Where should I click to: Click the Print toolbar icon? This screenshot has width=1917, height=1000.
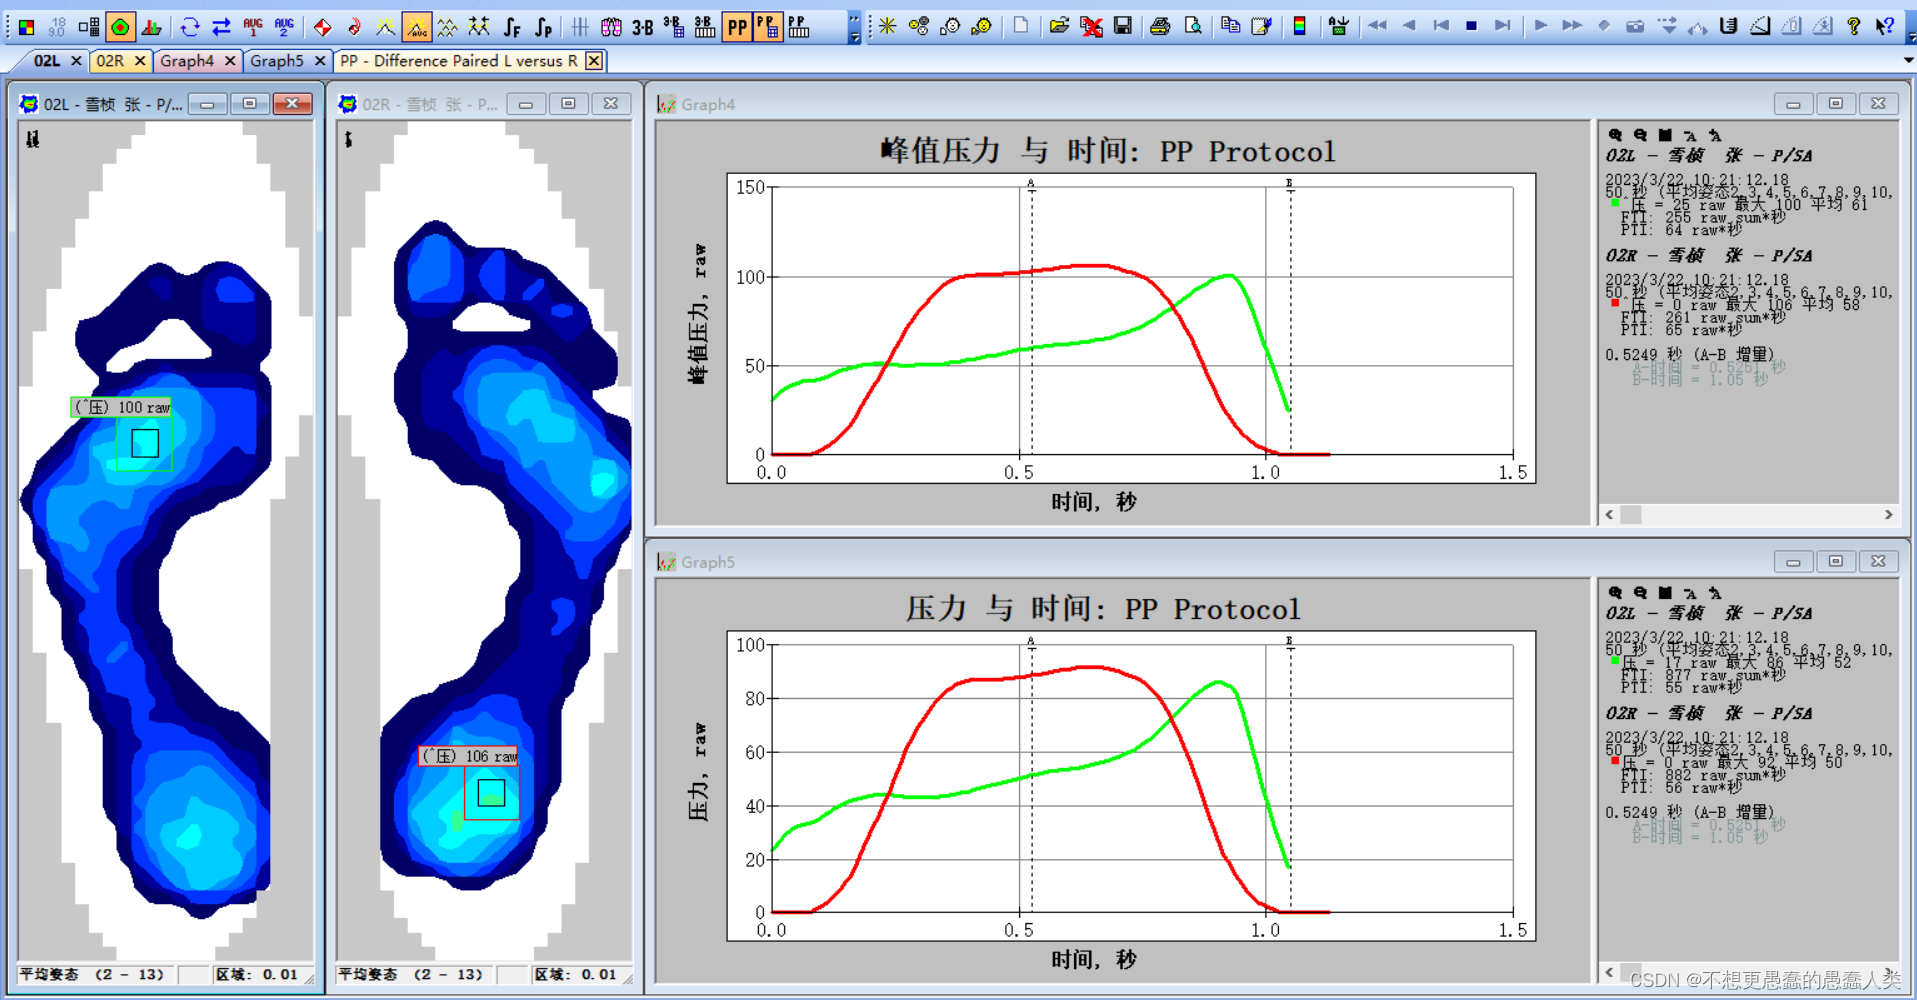(1159, 27)
